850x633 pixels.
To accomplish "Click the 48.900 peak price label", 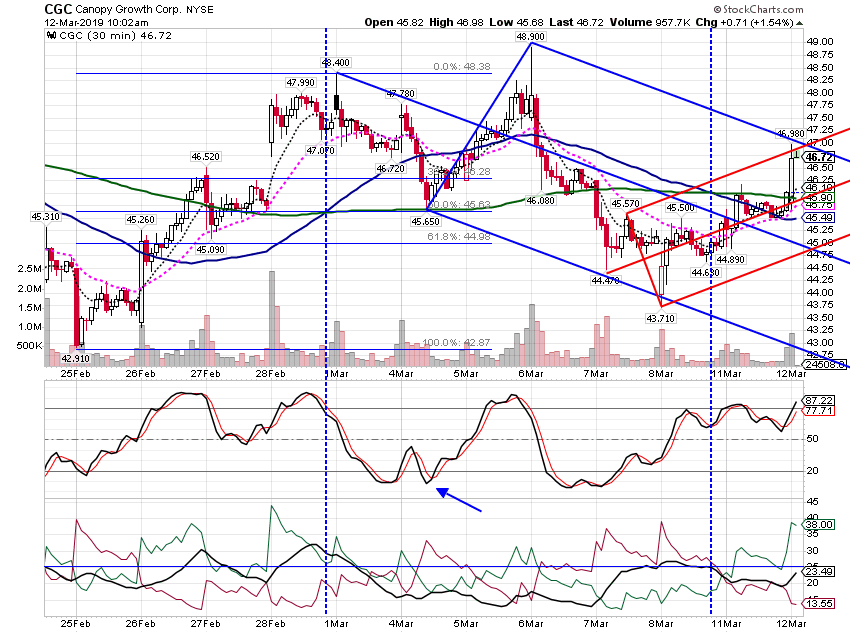I will (x=531, y=36).
